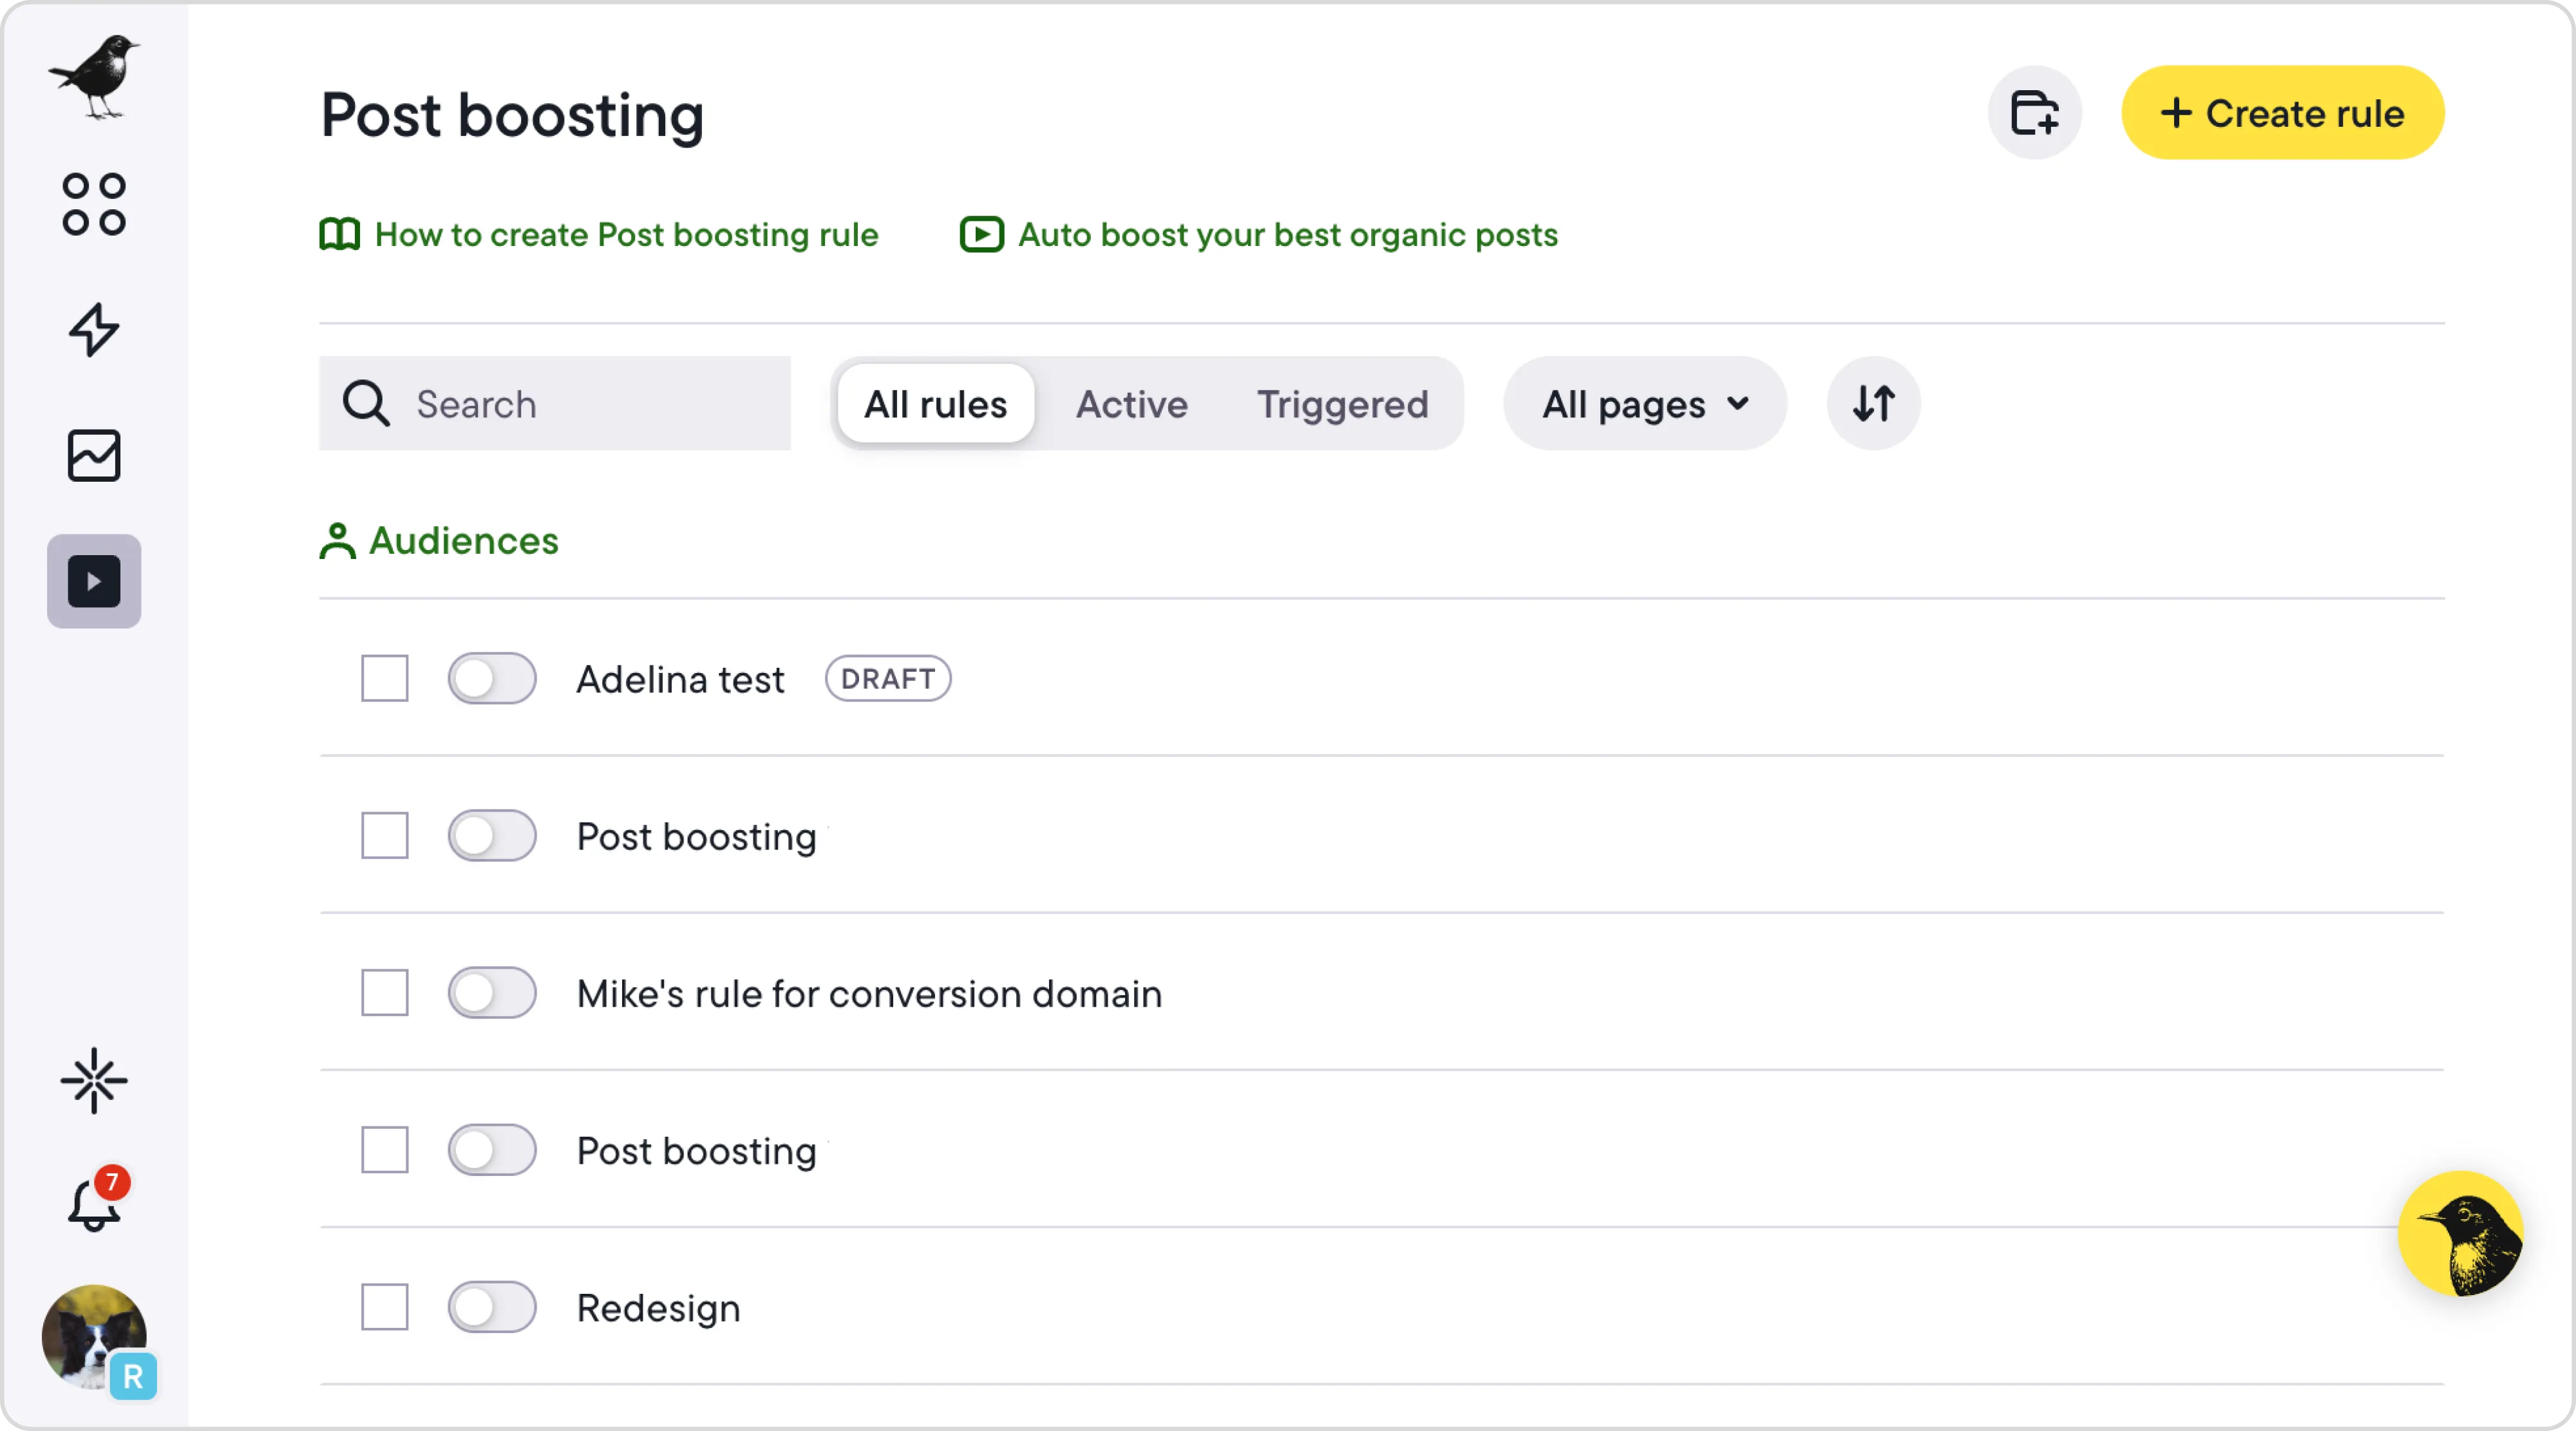Click the create folder icon beside Create rule
This screenshot has width=2576, height=1431.
(2035, 113)
